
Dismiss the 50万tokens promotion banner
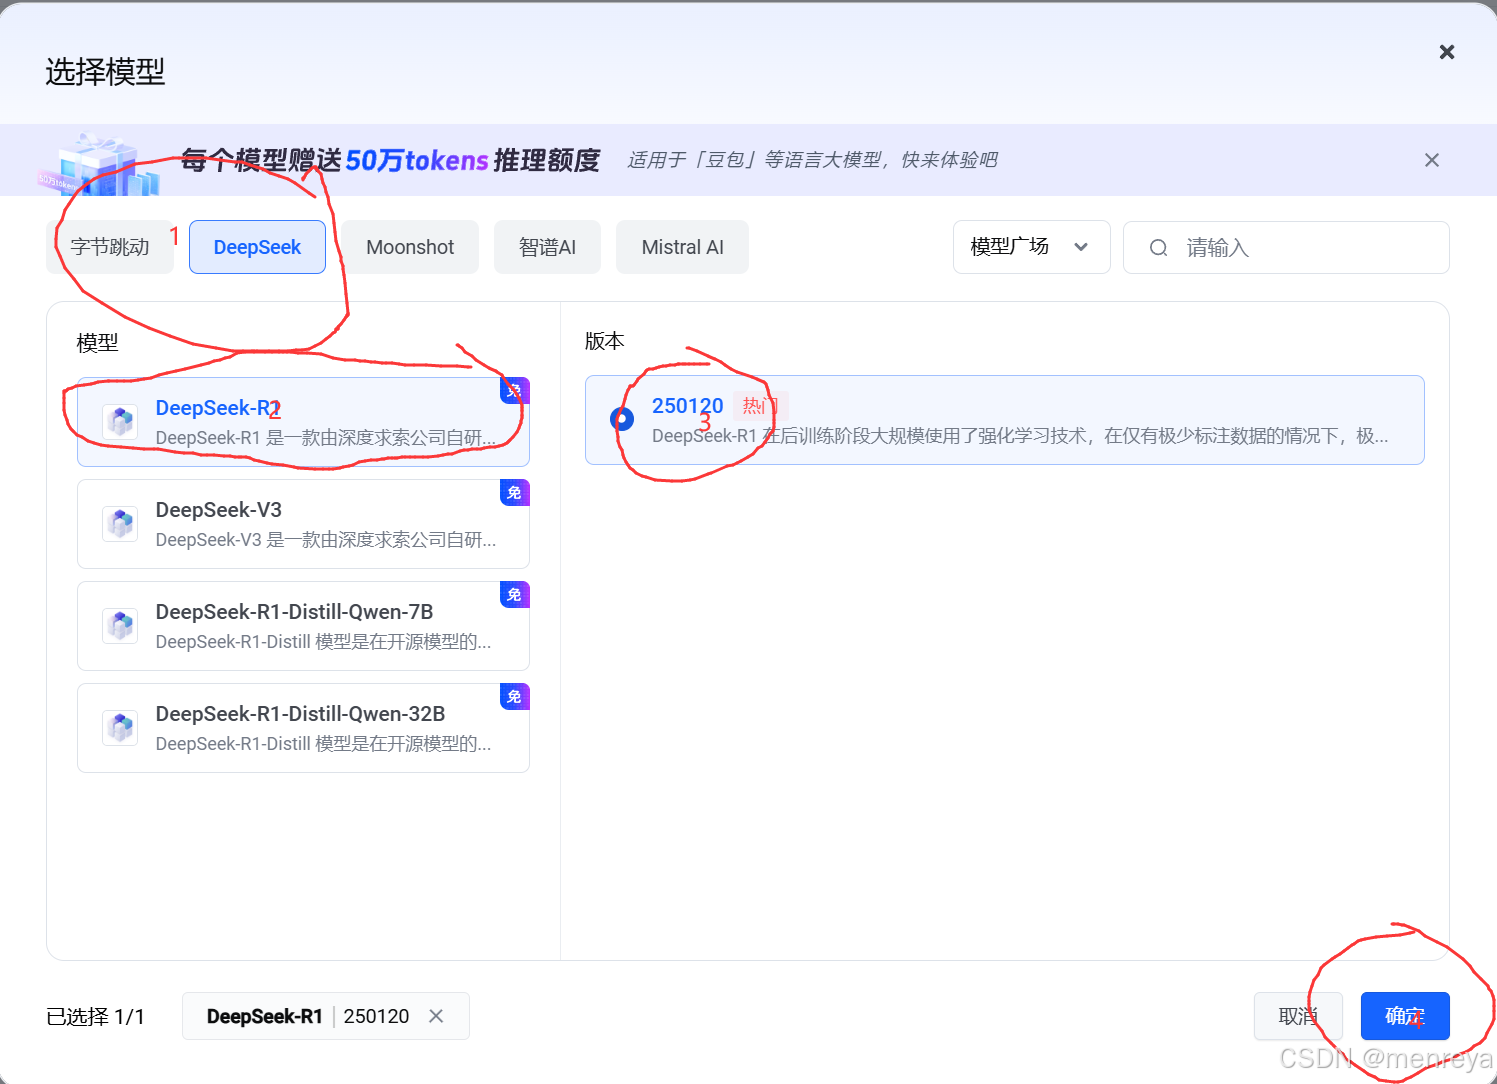(x=1432, y=160)
